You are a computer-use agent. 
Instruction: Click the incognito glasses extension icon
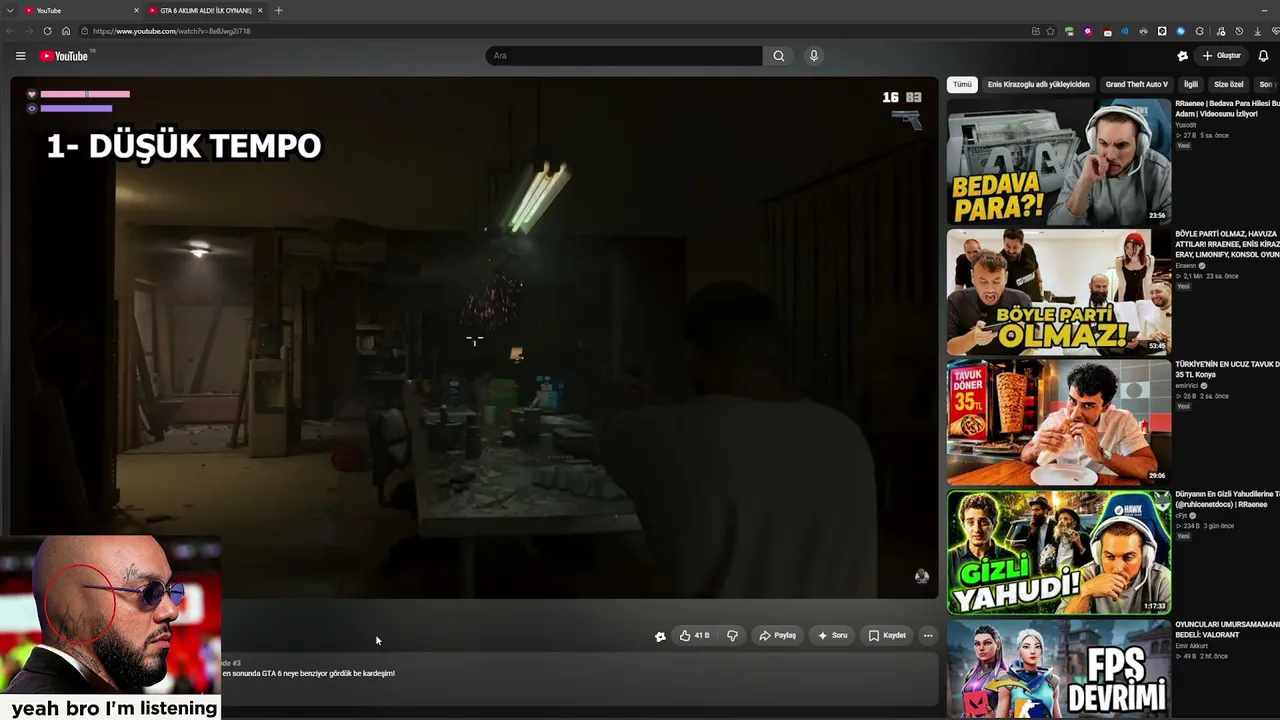[1143, 31]
